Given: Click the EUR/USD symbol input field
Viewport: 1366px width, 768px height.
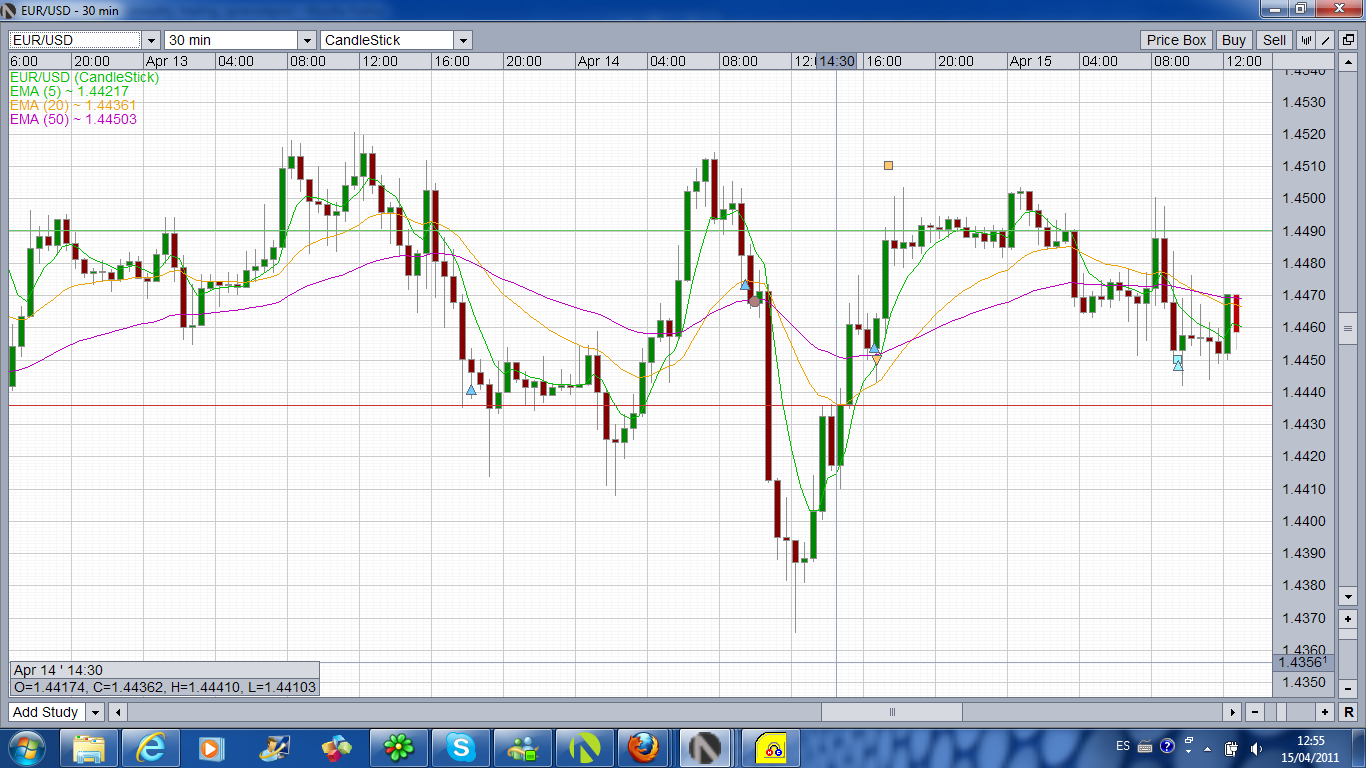Looking at the screenshot, I should pos(75,40).
